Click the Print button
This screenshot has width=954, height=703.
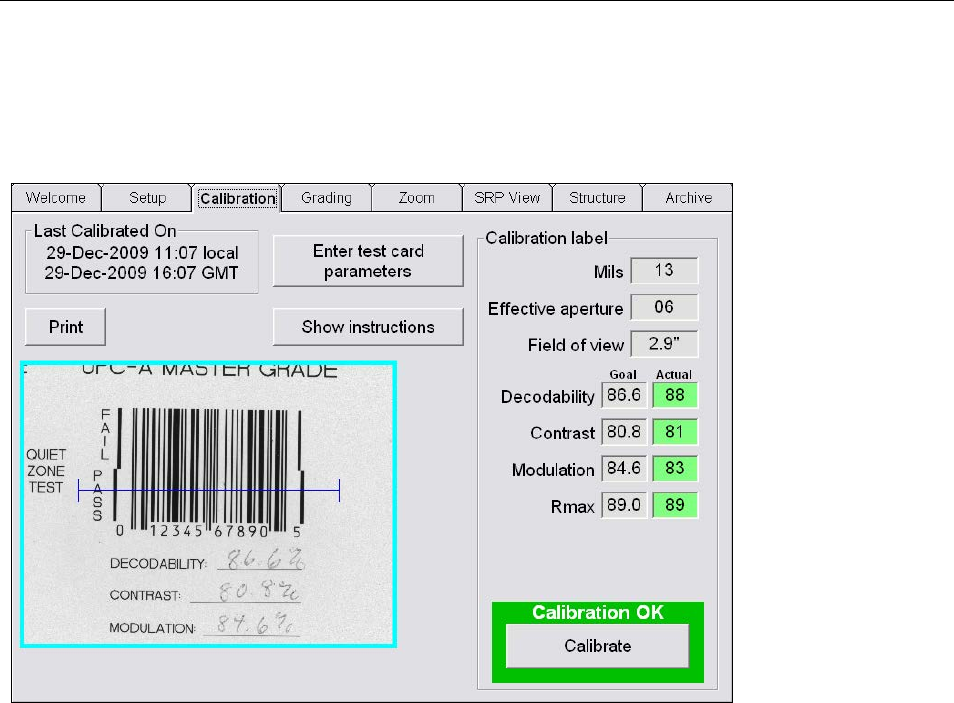(x=66, y=327)
